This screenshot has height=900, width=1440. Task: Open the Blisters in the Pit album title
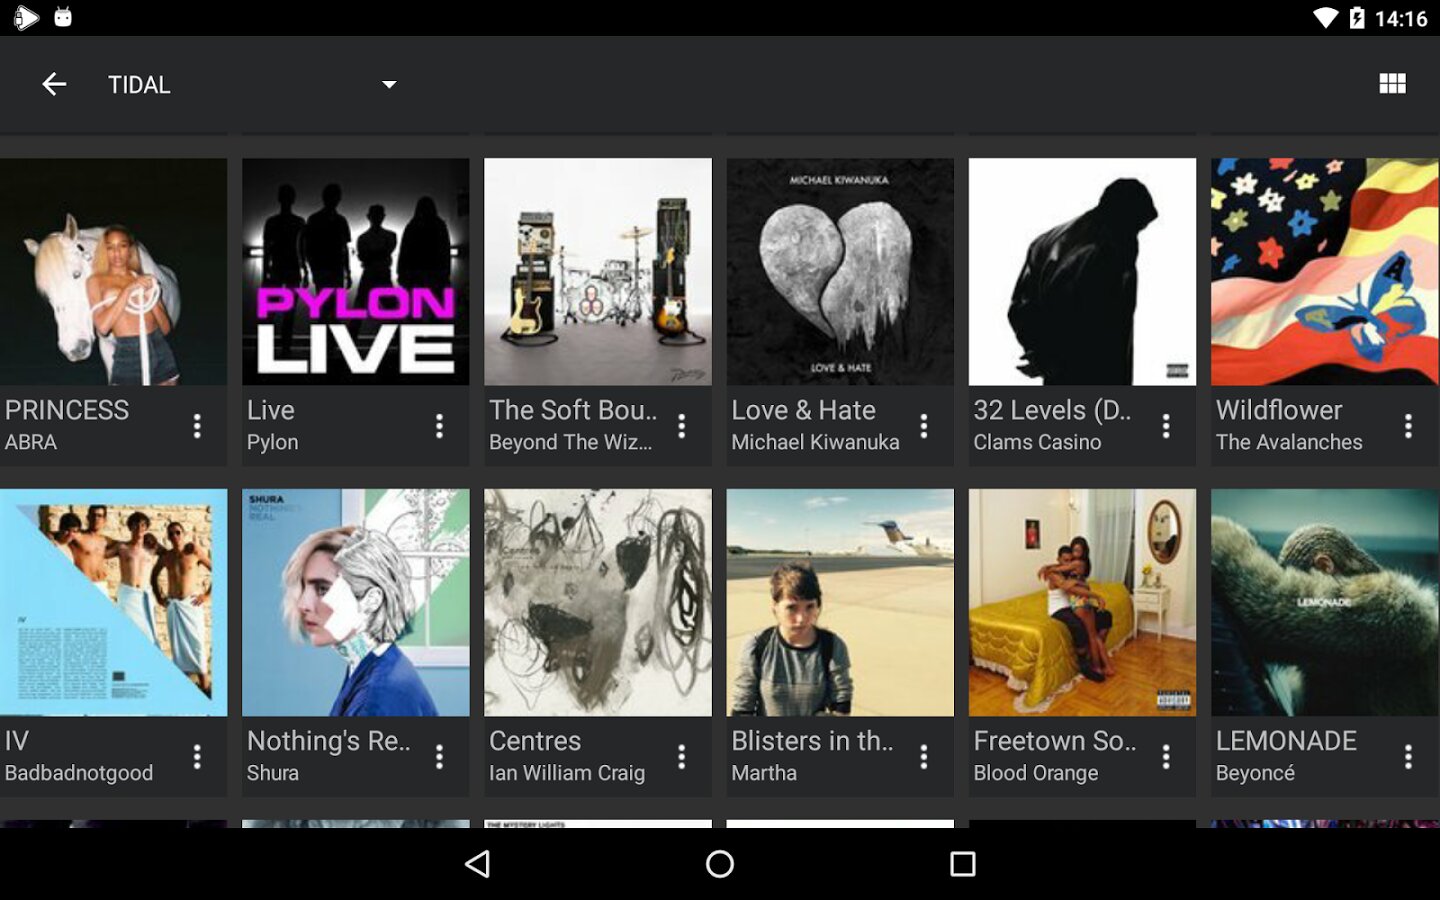tap(812, 741)
